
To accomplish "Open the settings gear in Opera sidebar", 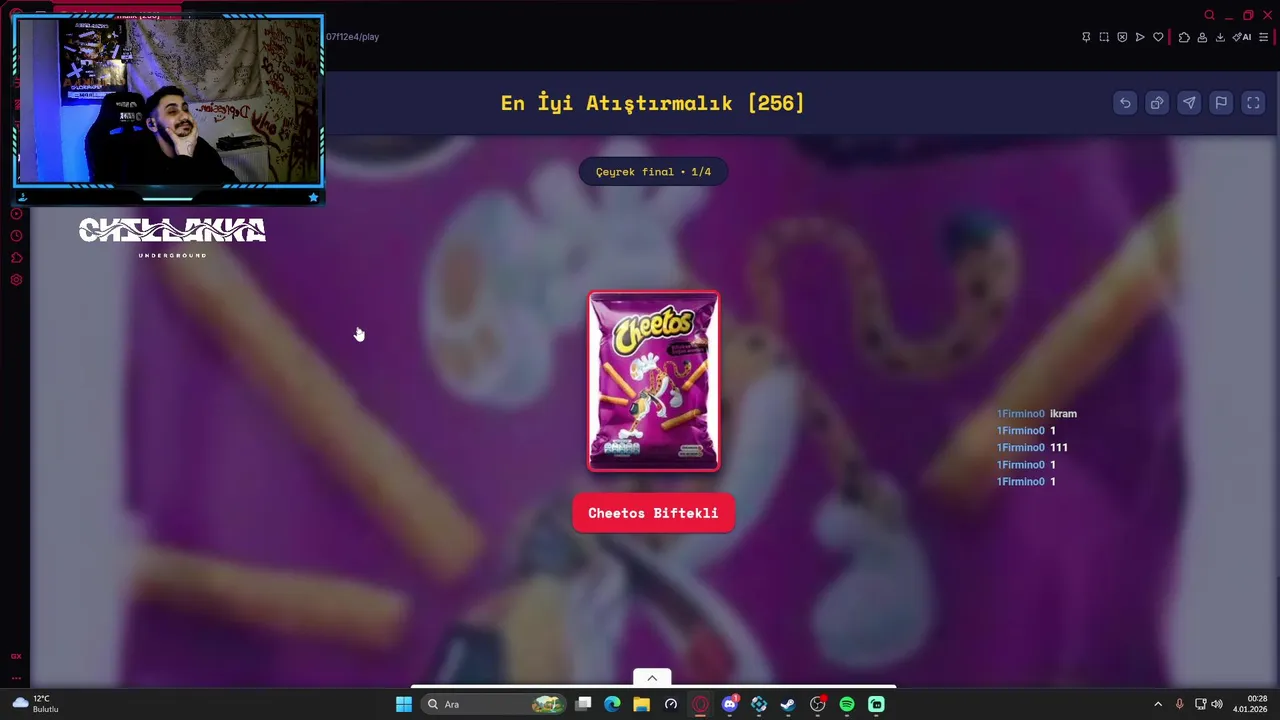I will 16,280.
